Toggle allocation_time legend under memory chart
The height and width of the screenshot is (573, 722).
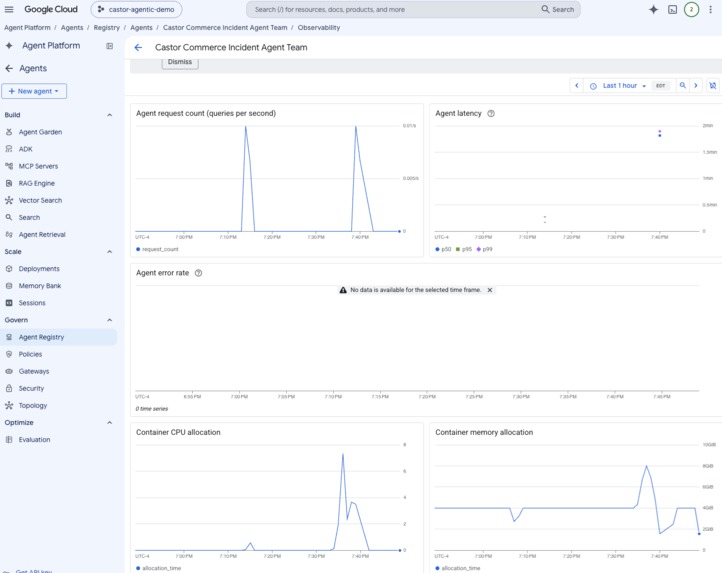pyautogui.click(x=458, y=568)
